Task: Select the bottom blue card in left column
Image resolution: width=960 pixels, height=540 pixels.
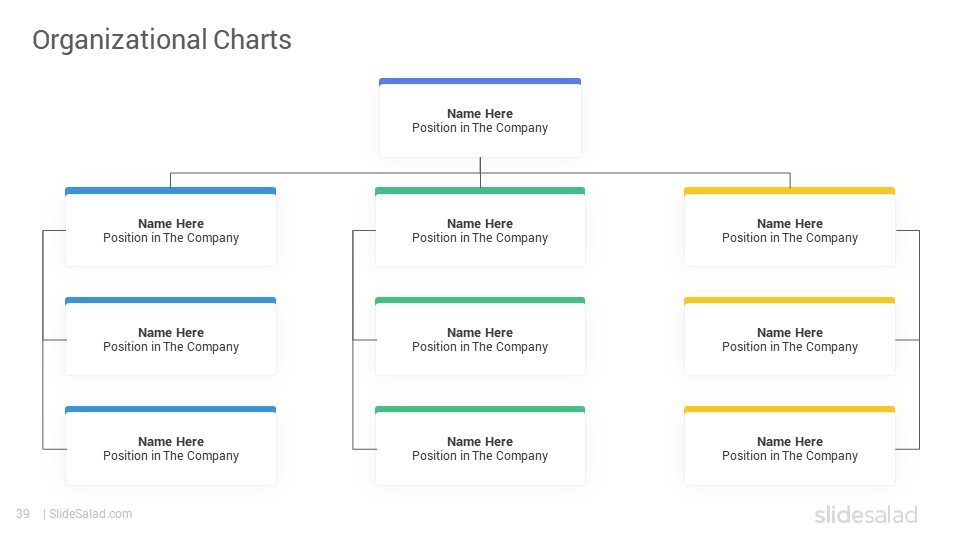Action: 170,446
